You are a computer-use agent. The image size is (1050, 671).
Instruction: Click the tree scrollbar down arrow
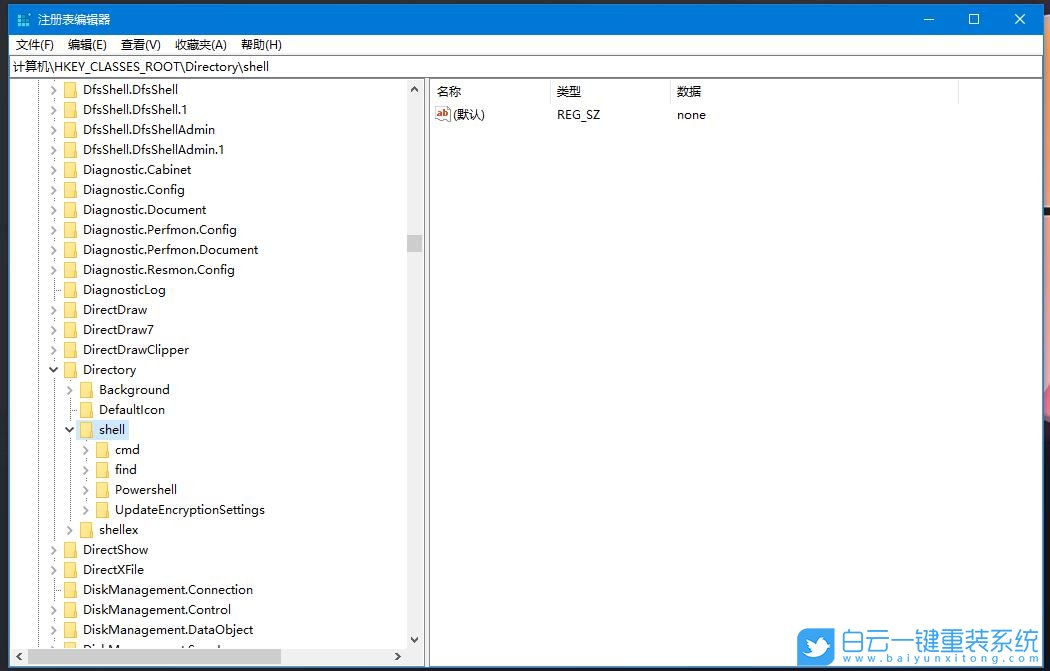(413, 638)
